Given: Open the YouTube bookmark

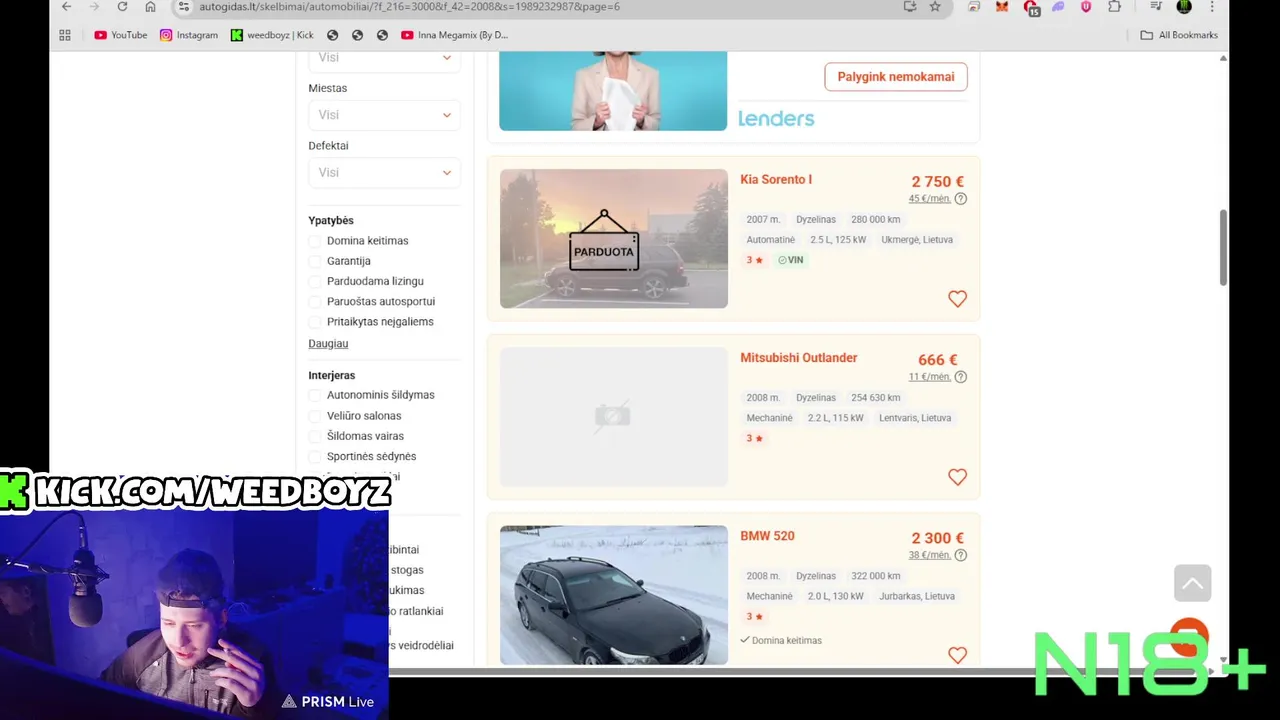Looking at the screenshot, I should click(120, 35).
